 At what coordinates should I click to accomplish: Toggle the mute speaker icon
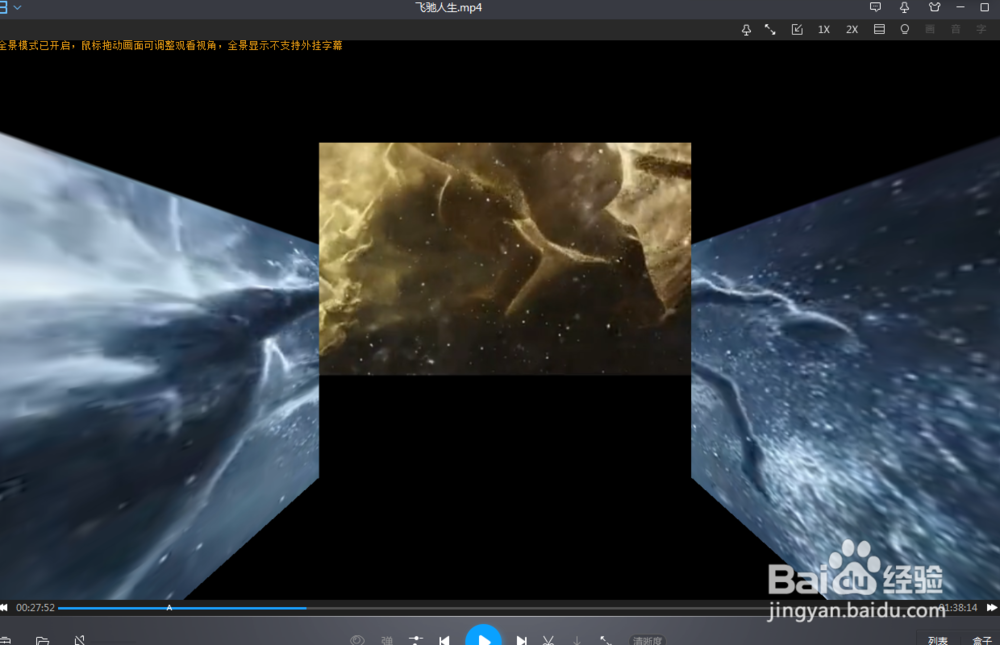coord(80,639)
